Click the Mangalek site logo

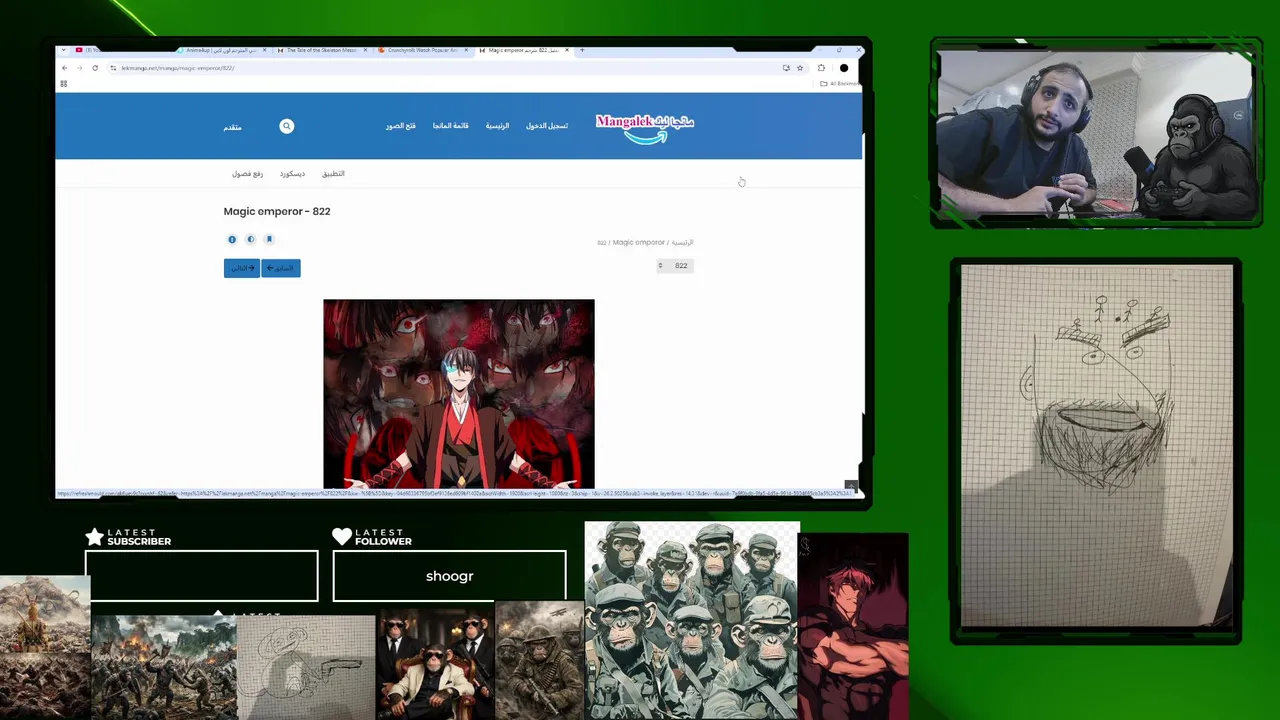645,127
